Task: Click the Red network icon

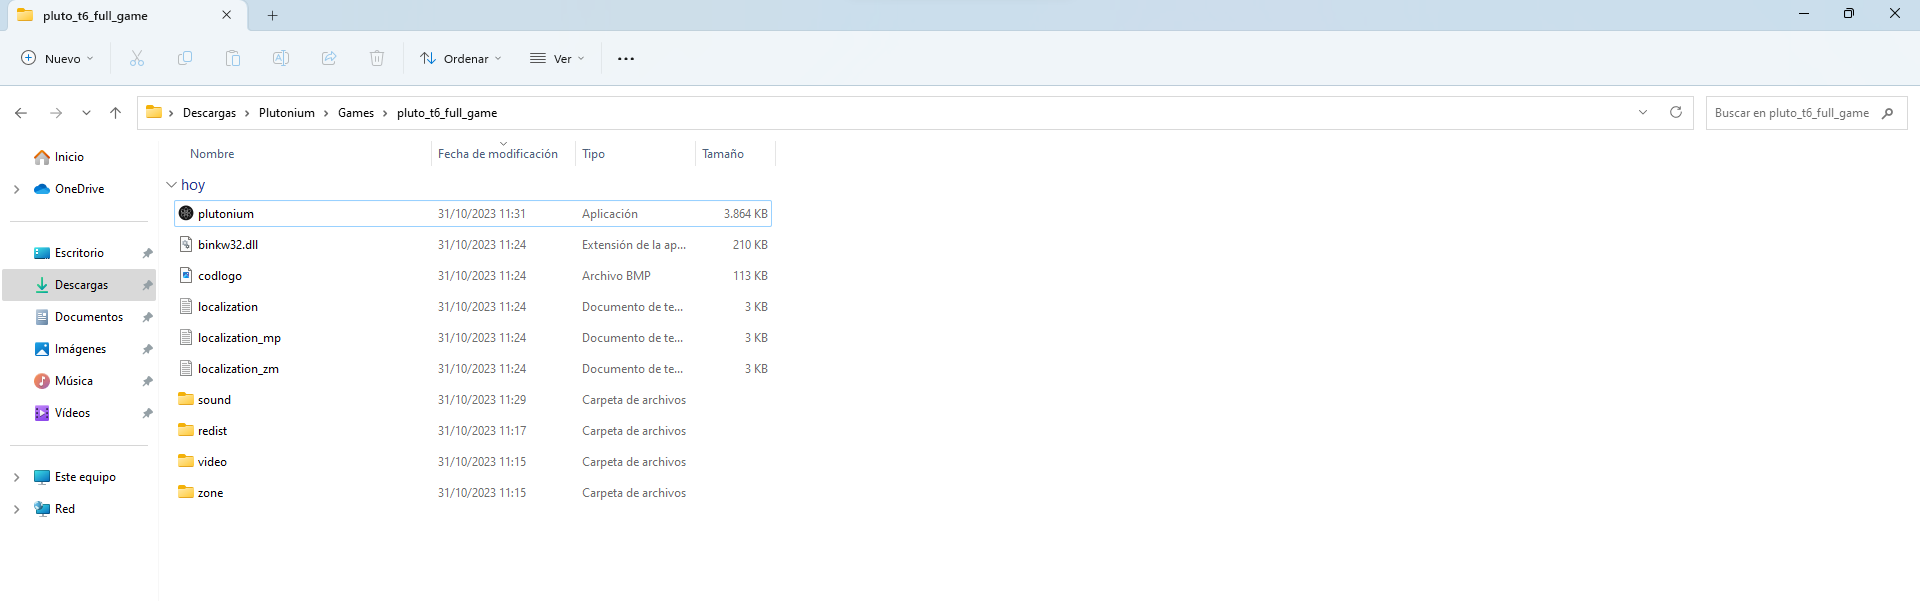Action: [x=42, y=509]
